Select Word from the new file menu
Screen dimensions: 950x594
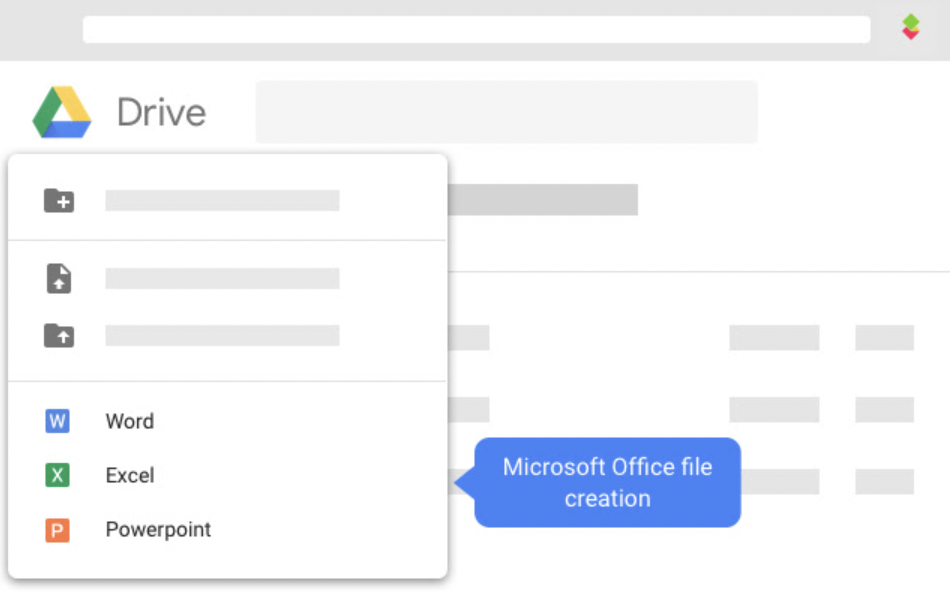click(130, 421)
